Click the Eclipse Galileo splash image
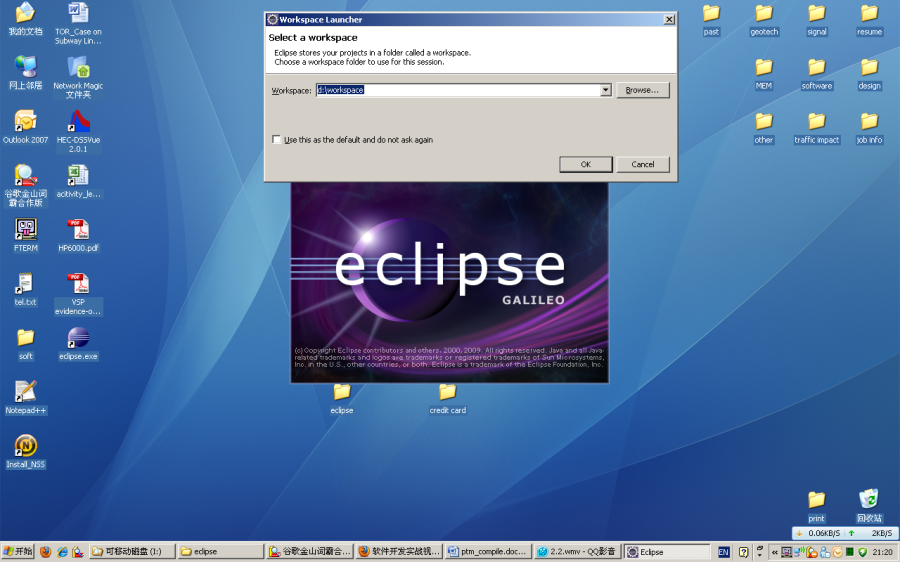The height and width of the screenshot is (562, 900). pos(449,282)
